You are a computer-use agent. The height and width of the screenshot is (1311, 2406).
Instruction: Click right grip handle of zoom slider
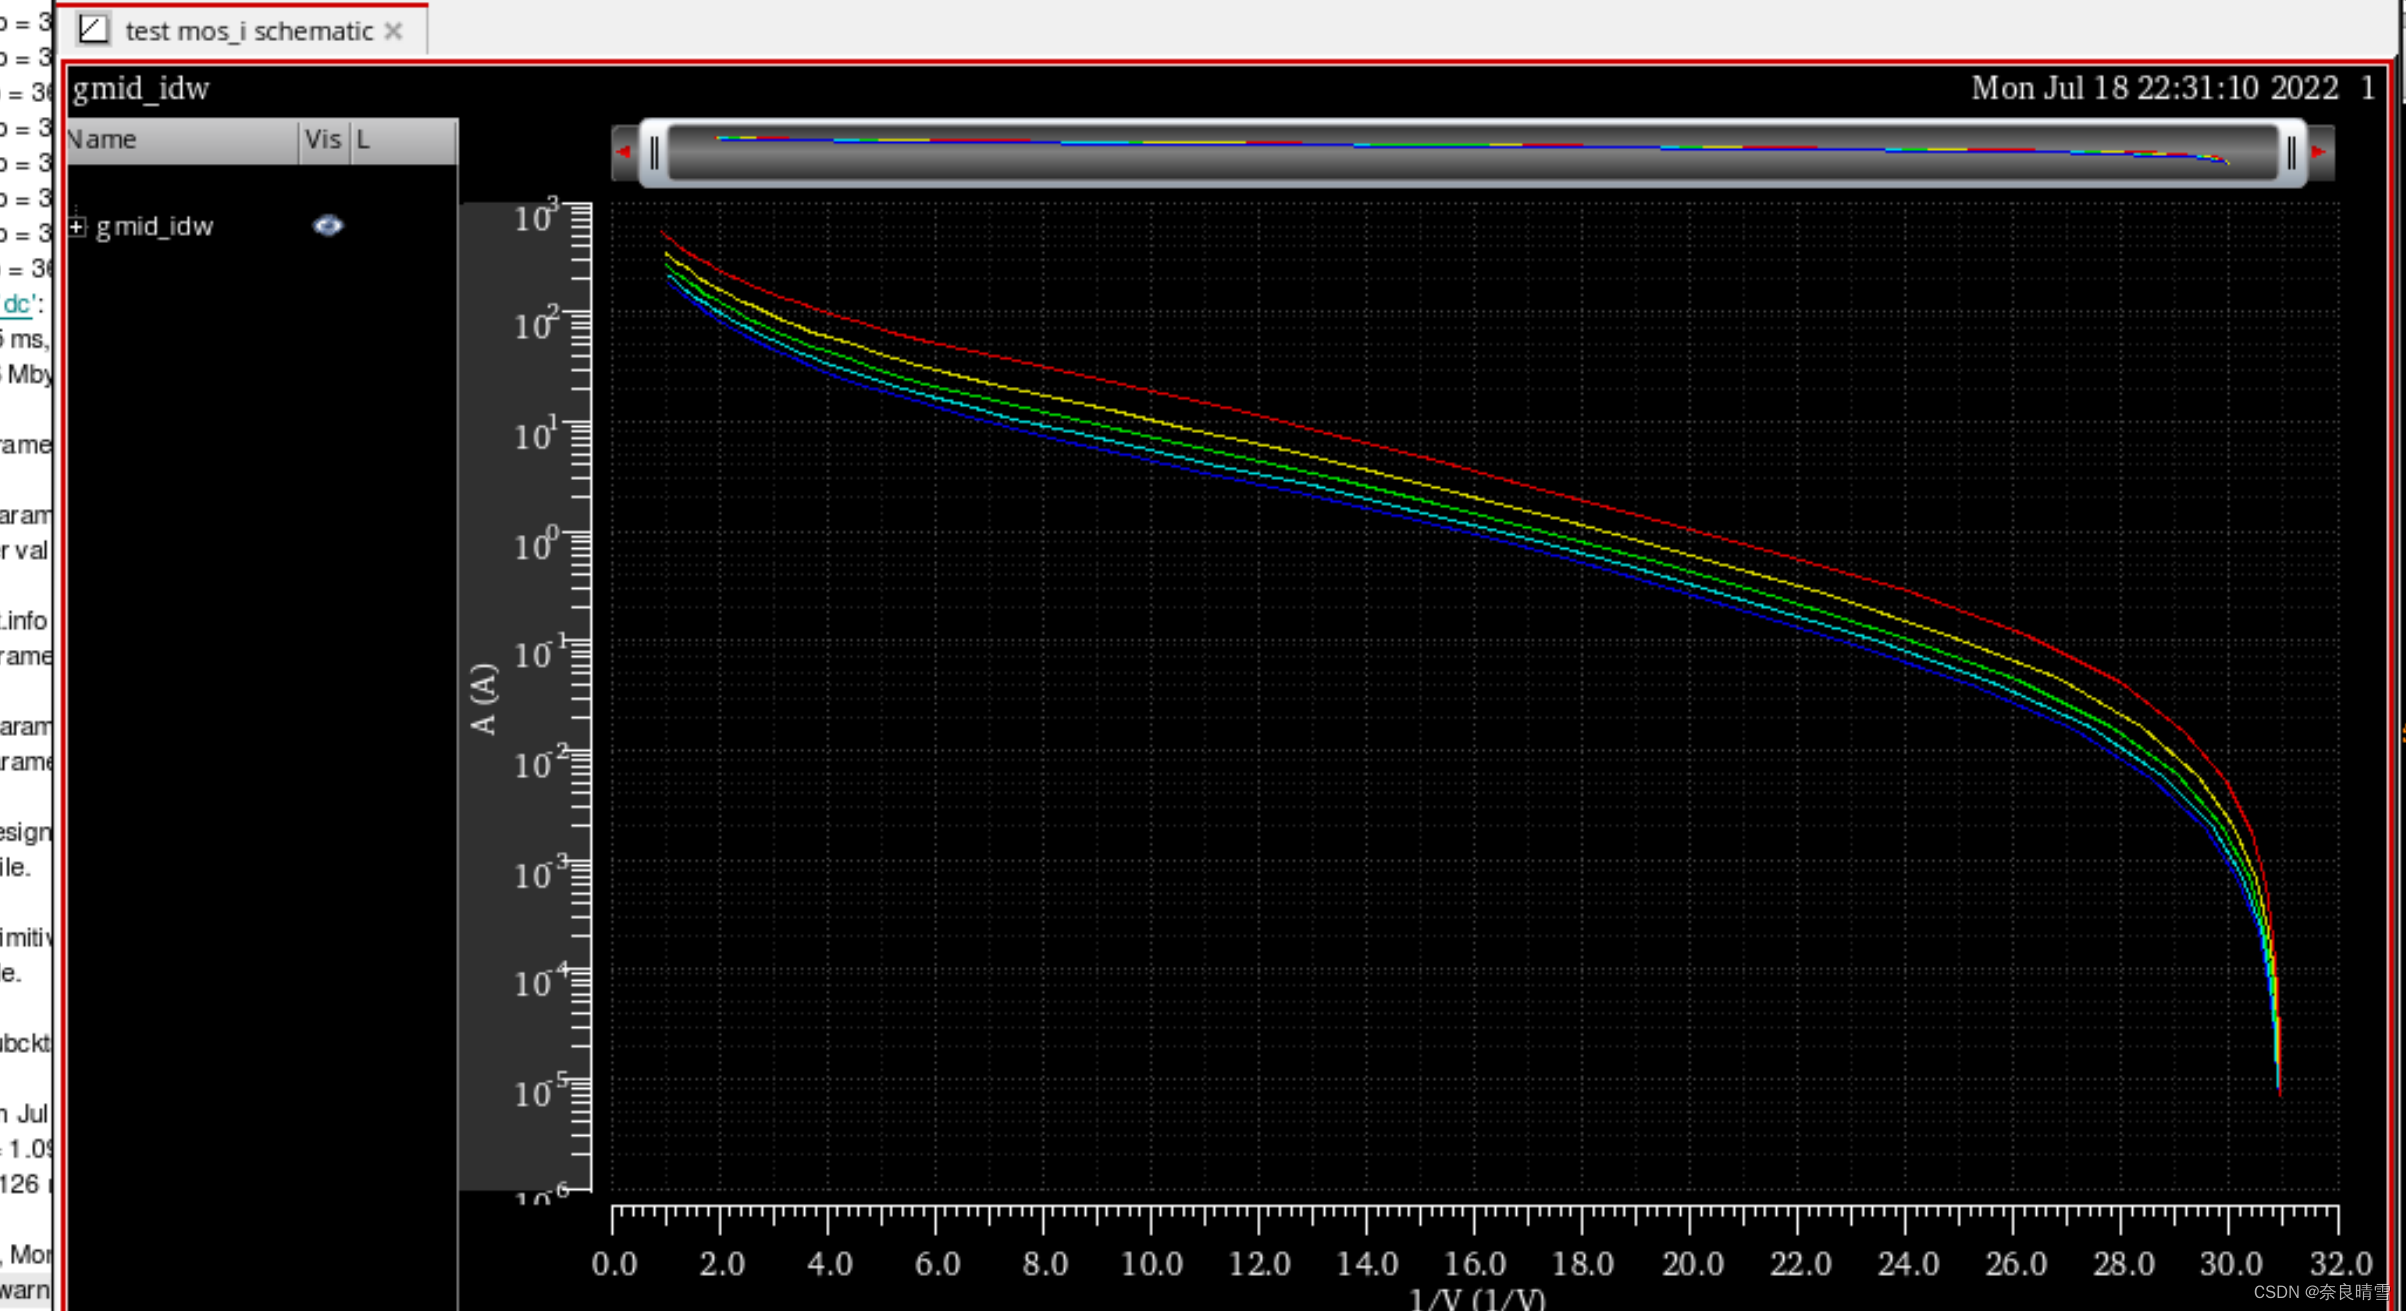(2291, 153)
